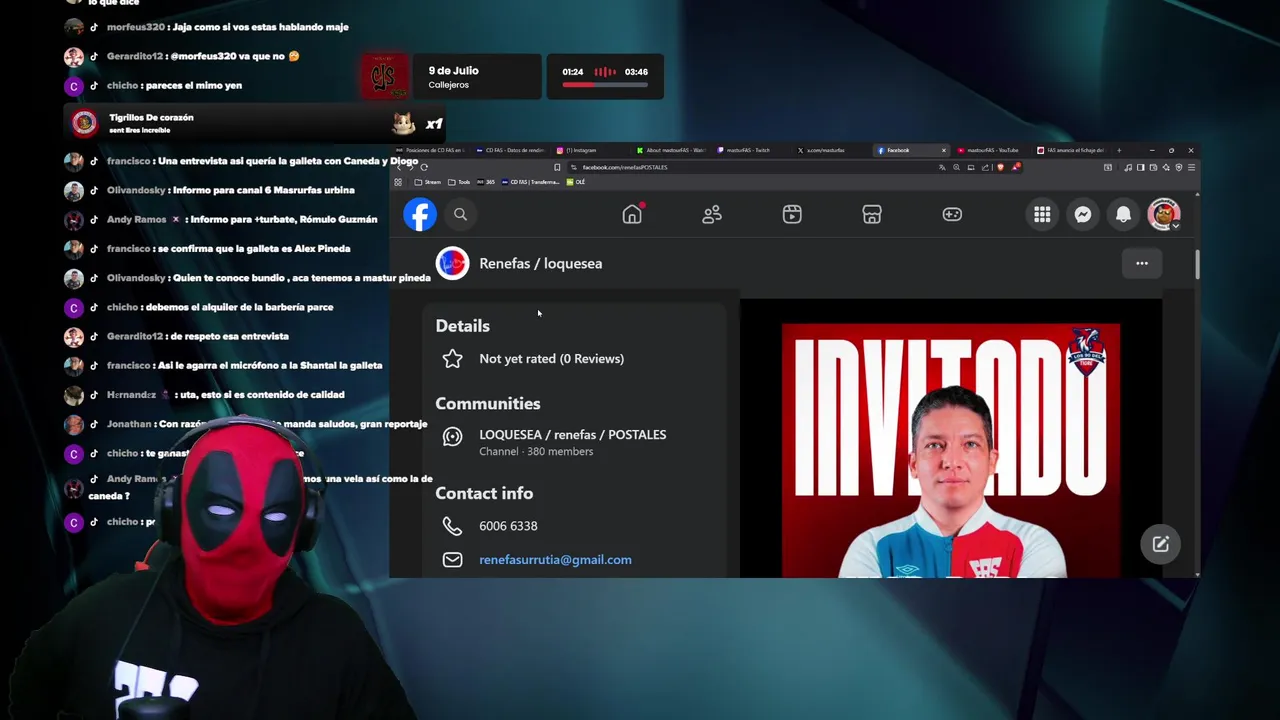
Task: Open the OLÉ bookmark
Action: 576,182
